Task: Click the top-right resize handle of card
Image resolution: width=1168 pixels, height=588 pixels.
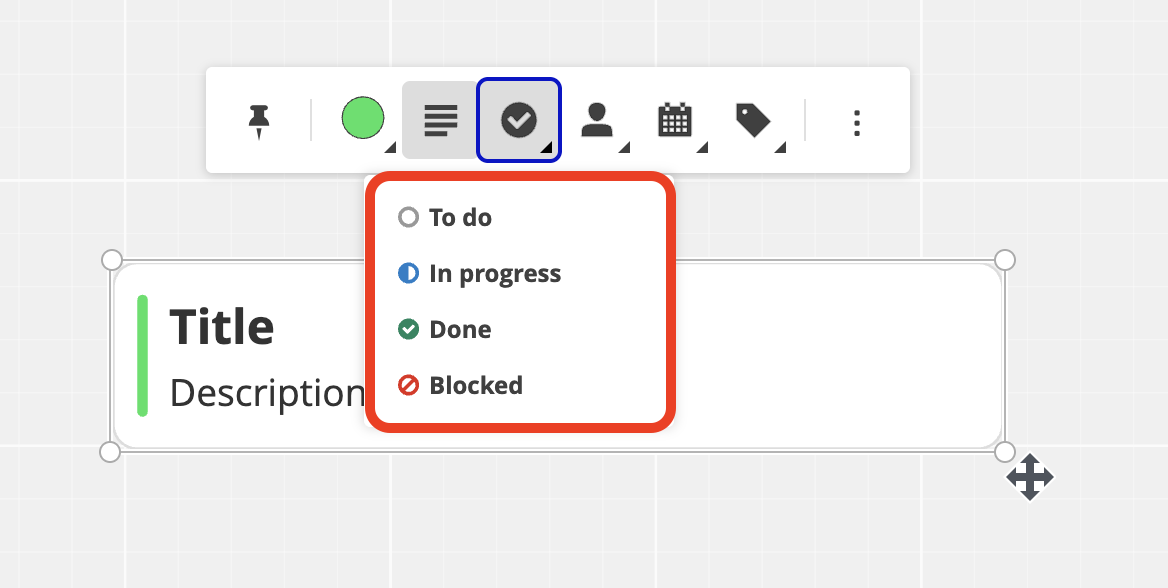Action: (1005, 260)
